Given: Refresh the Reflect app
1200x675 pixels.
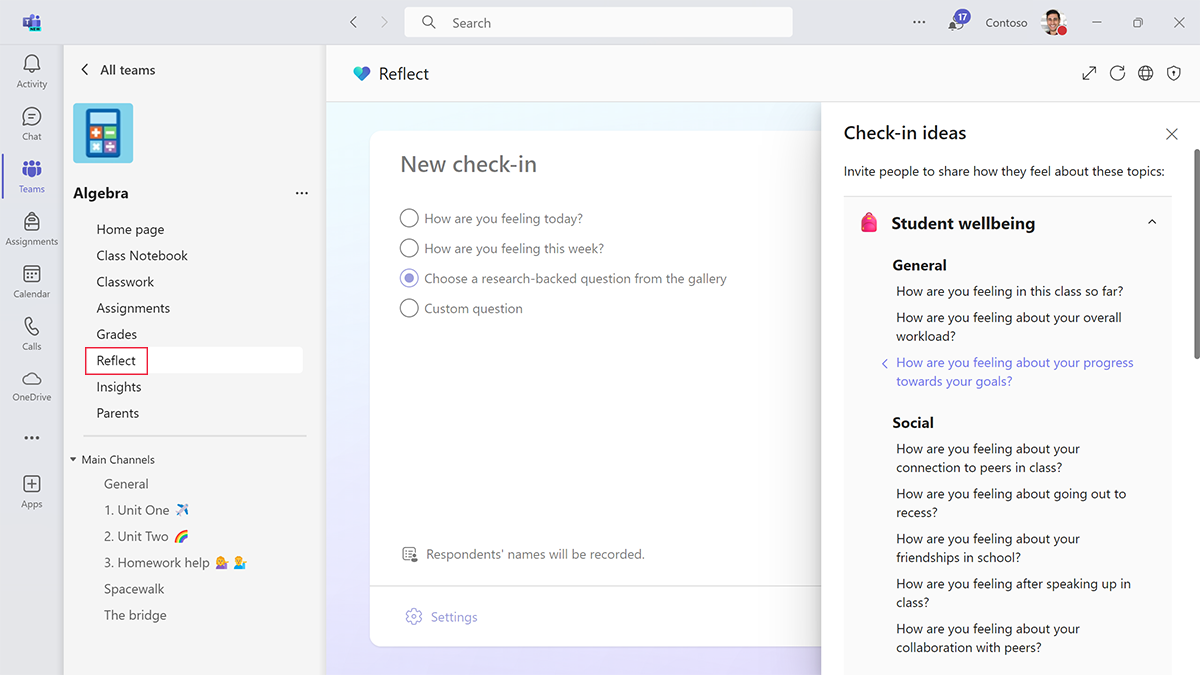Looking at the screenshot, I should click(x=1117, y=73).
